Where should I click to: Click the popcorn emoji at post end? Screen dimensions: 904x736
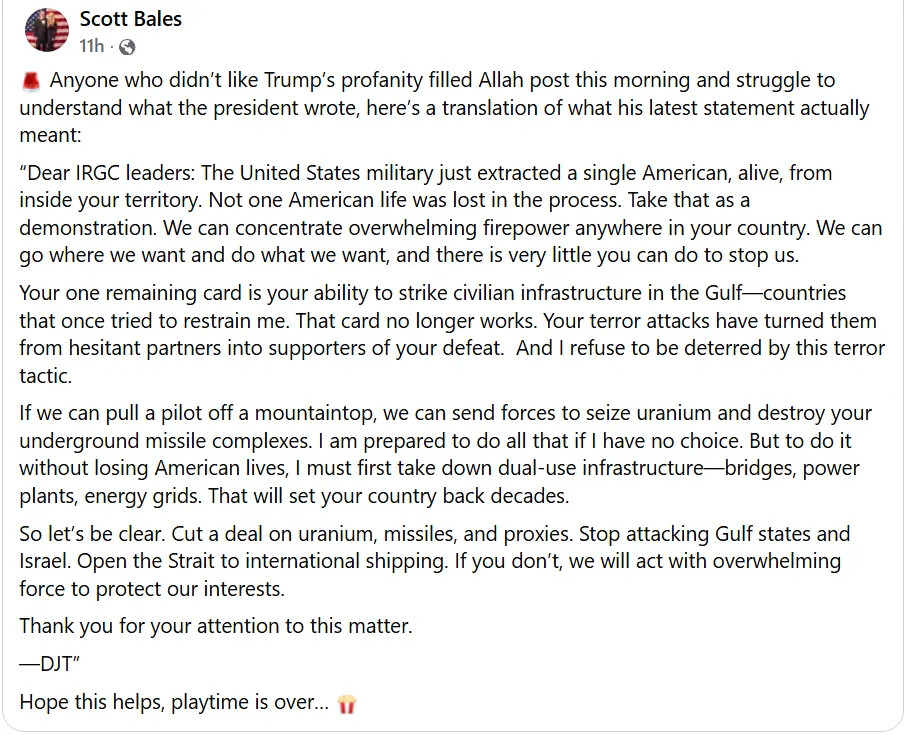pyautogui.click(x=347, y=704)
